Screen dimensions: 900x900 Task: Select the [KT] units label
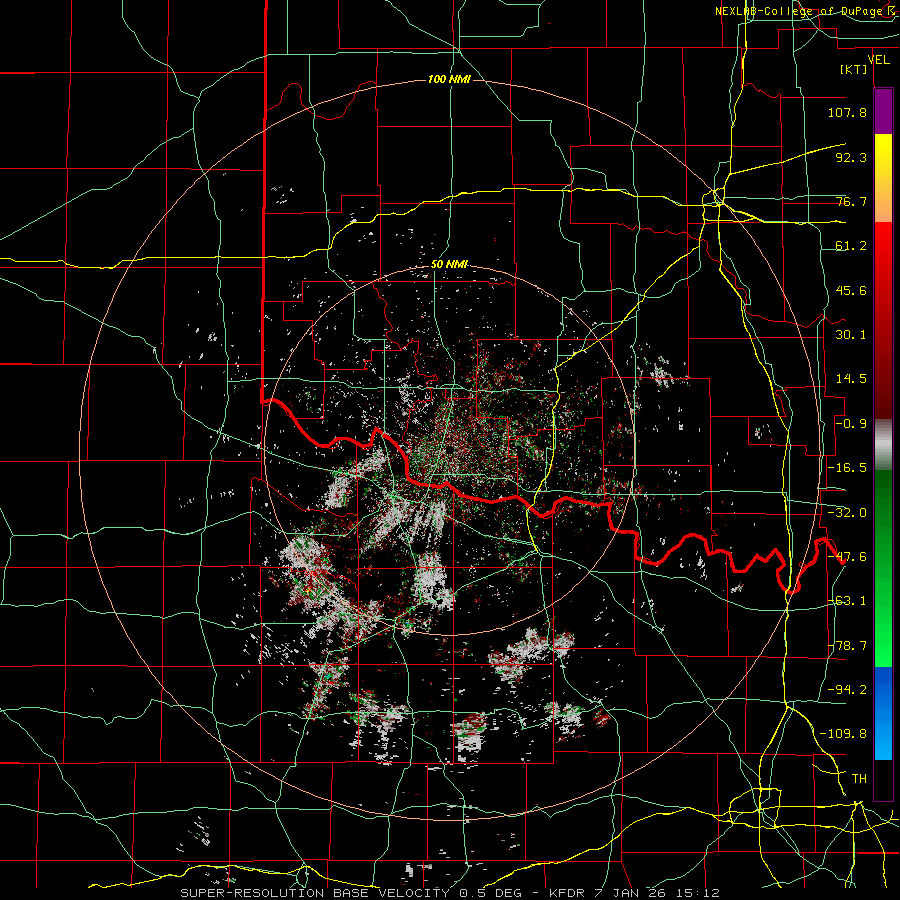(x=854, y=69)
